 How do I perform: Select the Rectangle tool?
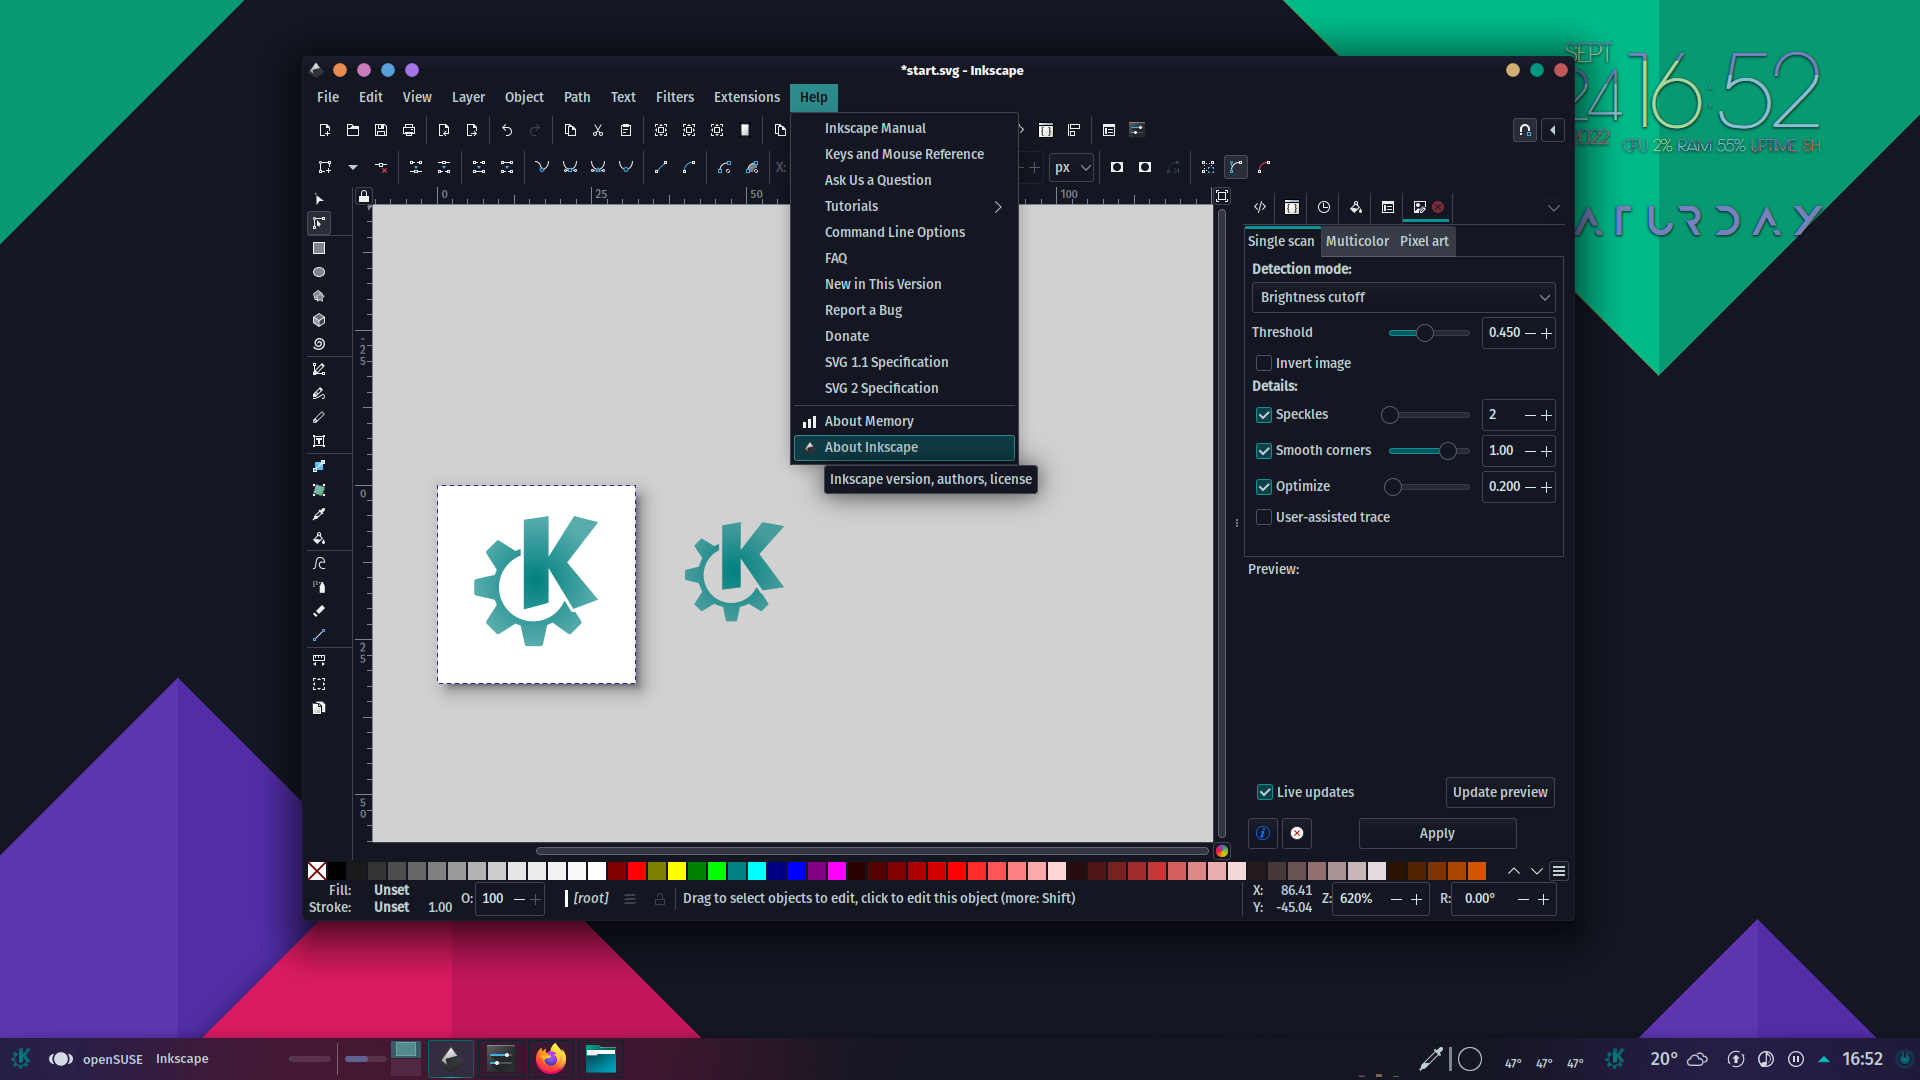pos(319,248)
